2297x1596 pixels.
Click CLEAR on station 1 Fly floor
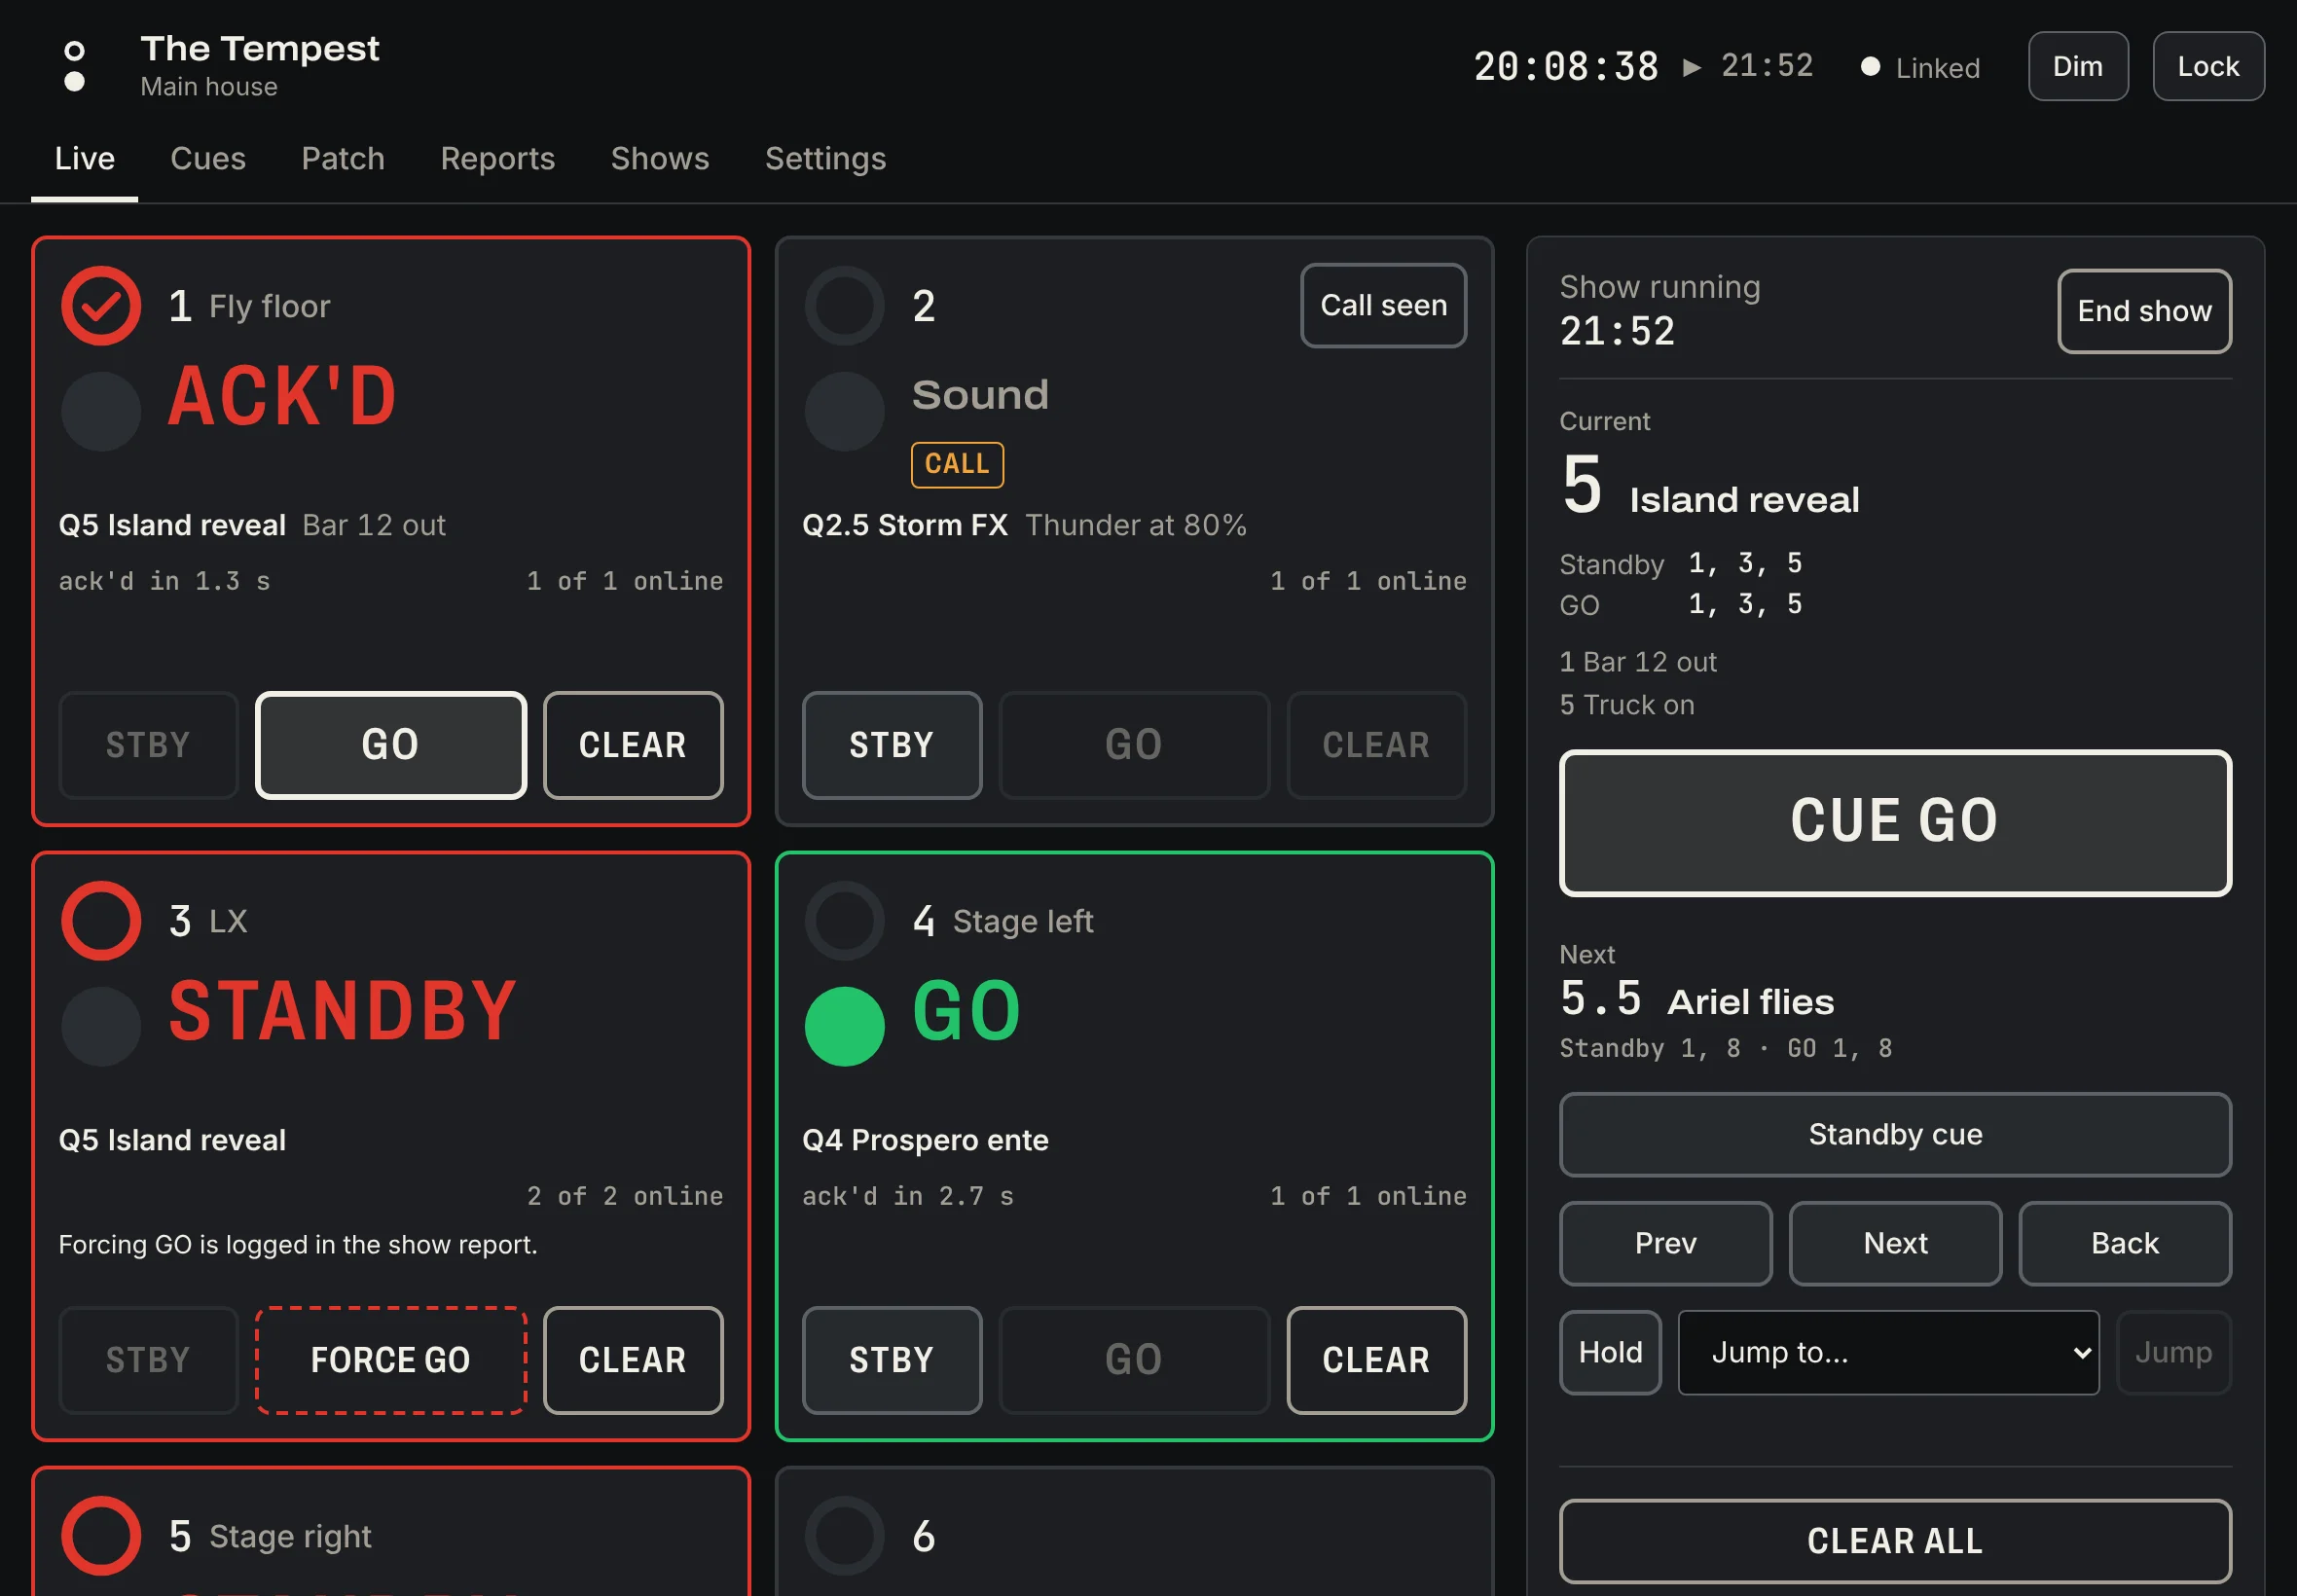pos(633,745)
